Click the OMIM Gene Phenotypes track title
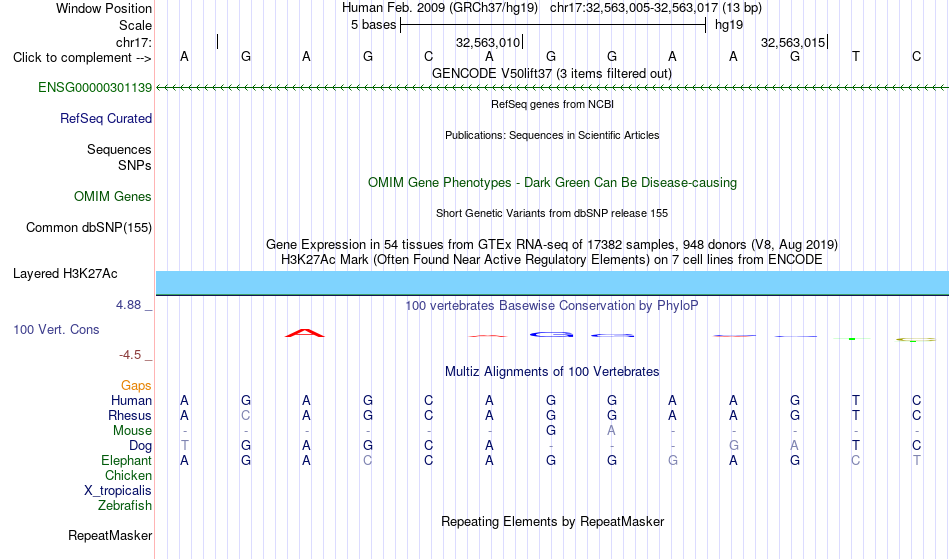The width and height of the screenshot is (950, 559). (552, 182)
